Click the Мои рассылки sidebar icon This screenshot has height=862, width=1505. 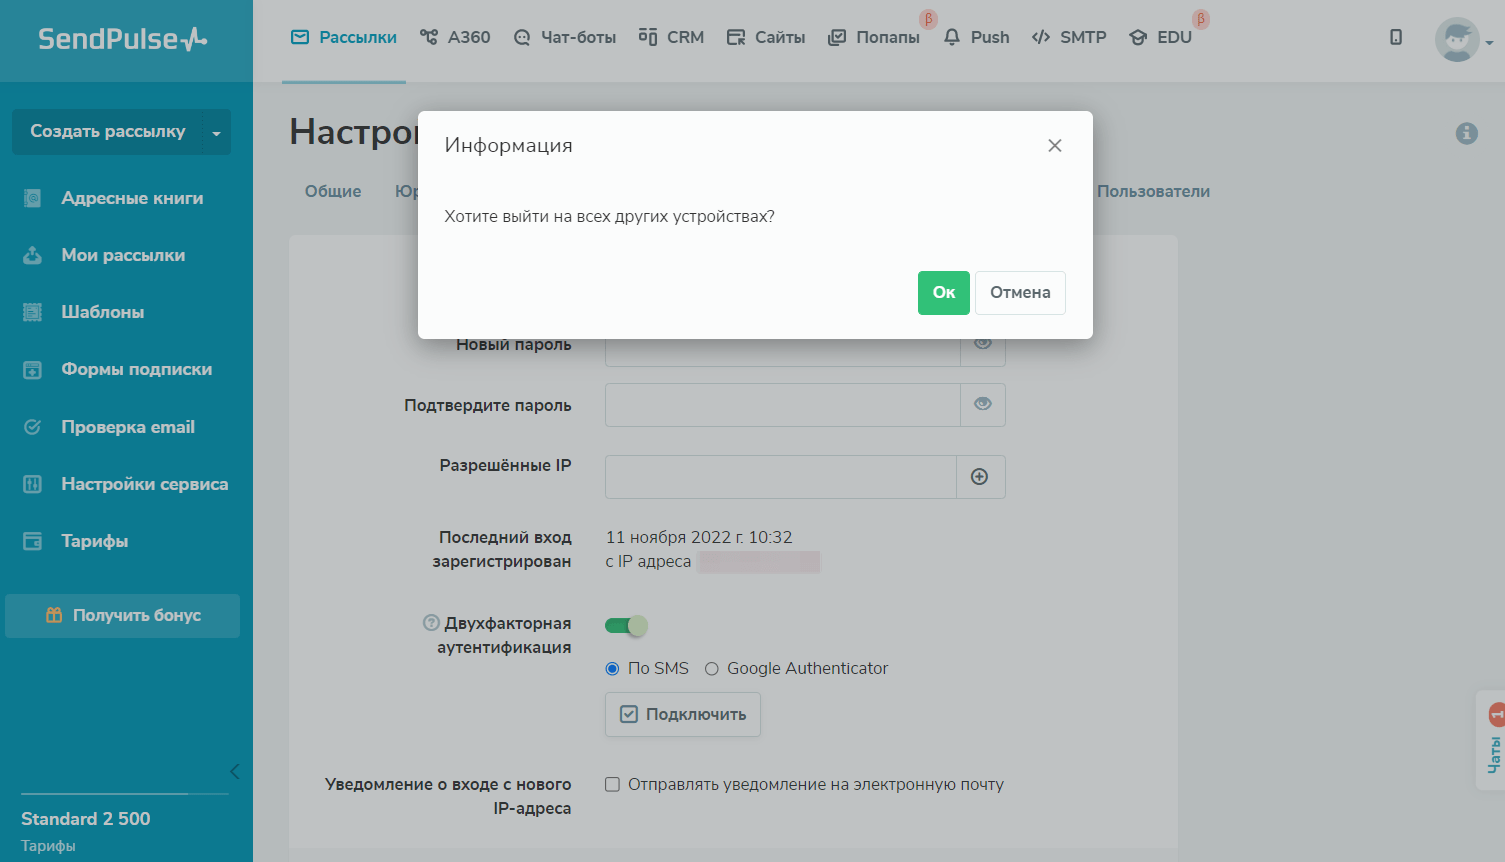[33, 255]
